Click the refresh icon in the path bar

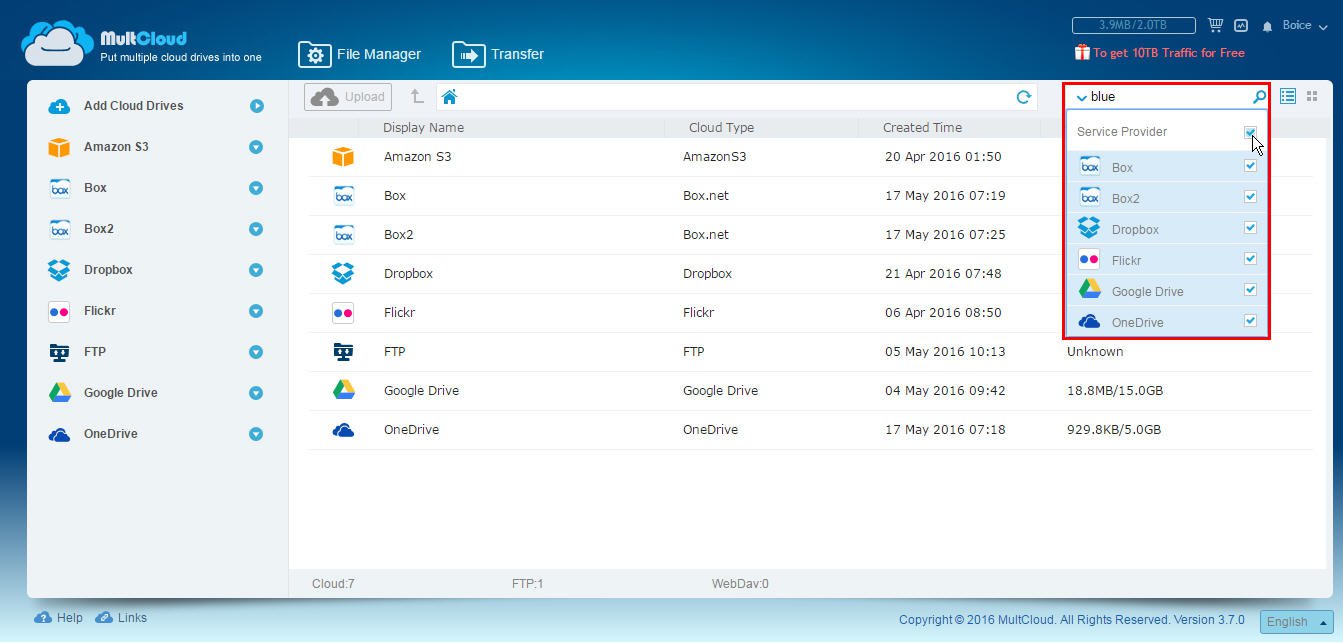coord(1023,97)
